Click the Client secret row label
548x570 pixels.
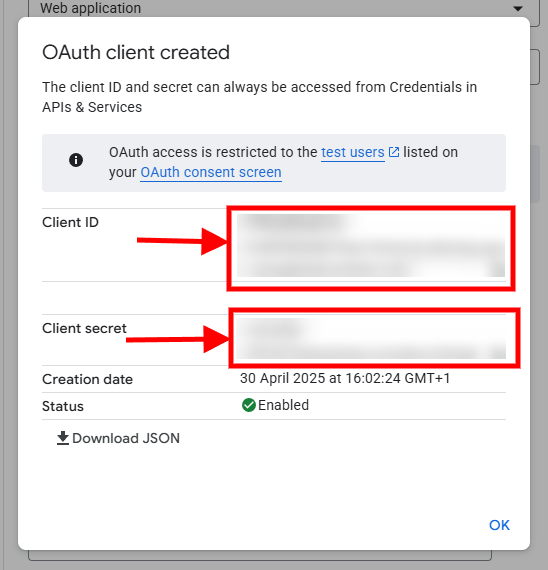tap(84, 328)
